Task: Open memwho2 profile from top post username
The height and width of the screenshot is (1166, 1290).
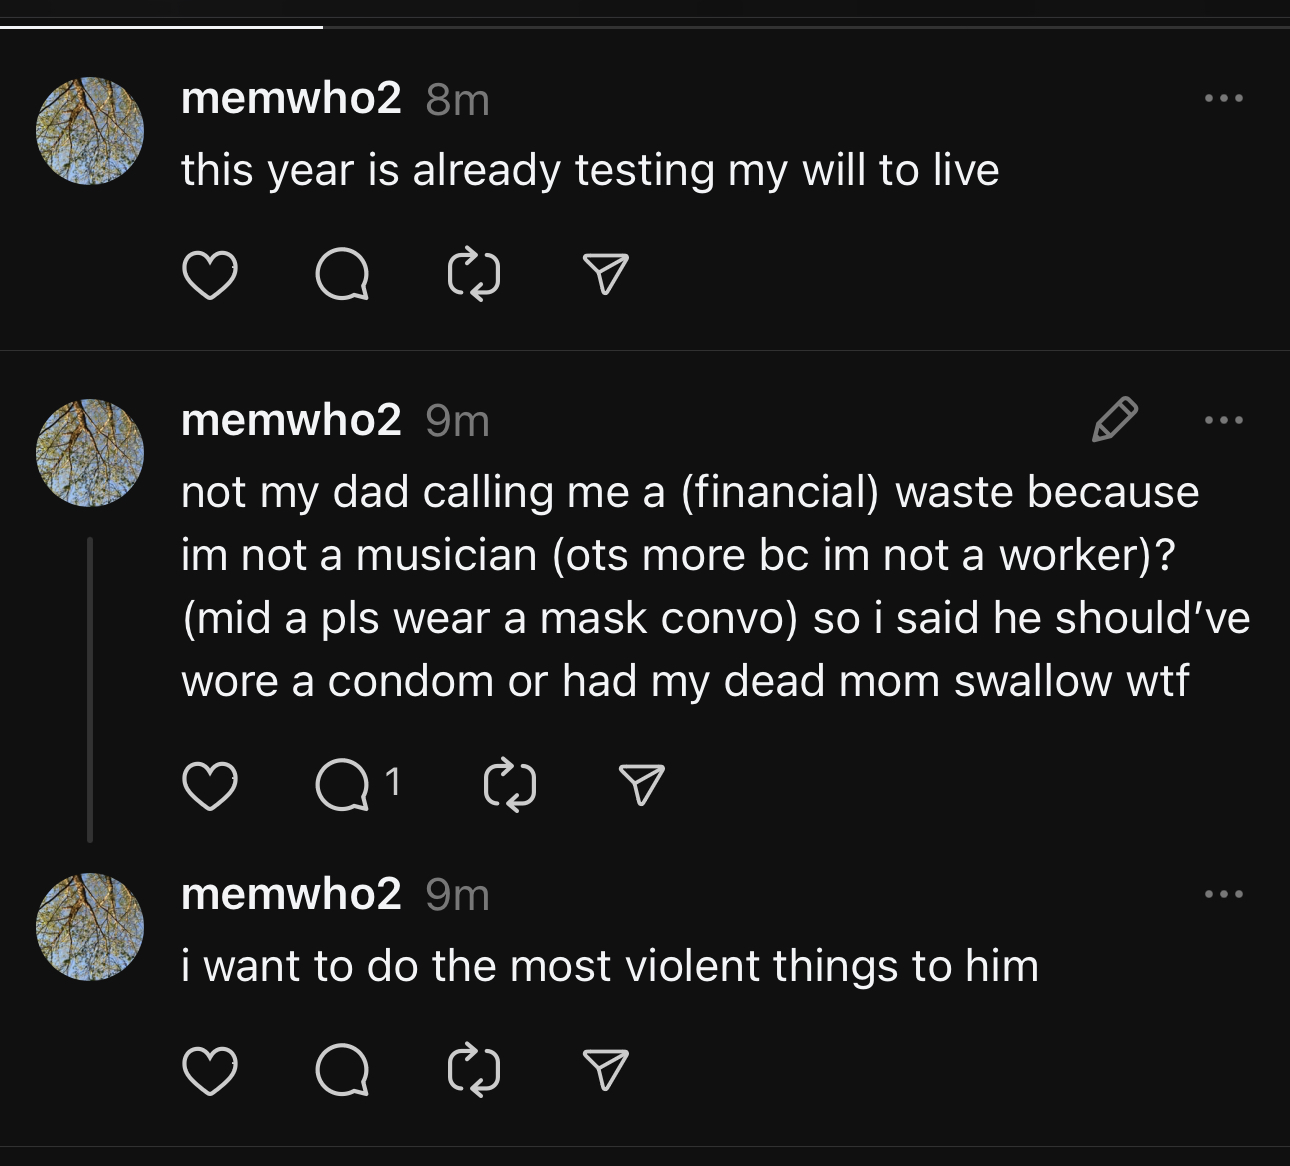Action: click(x=291, y=98)
